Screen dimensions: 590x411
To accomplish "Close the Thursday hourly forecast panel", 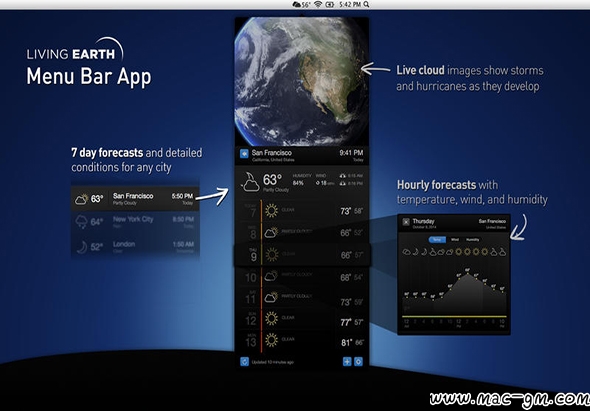I will 406,222.
